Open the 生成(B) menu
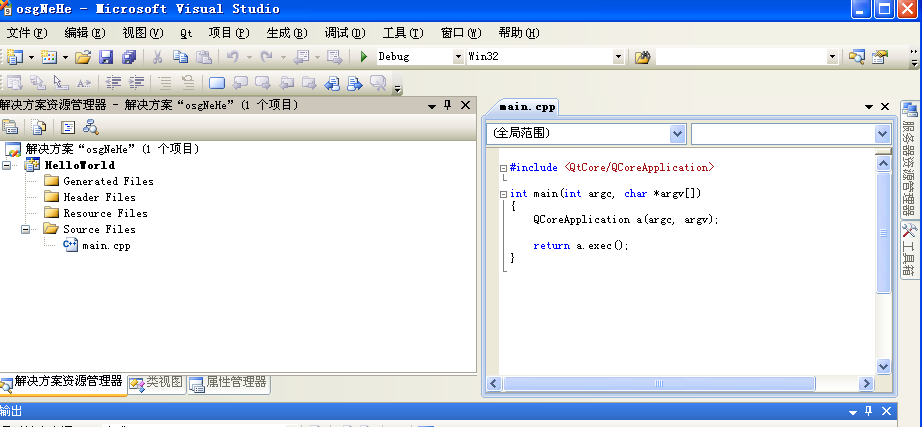 (x=287, y=33)
